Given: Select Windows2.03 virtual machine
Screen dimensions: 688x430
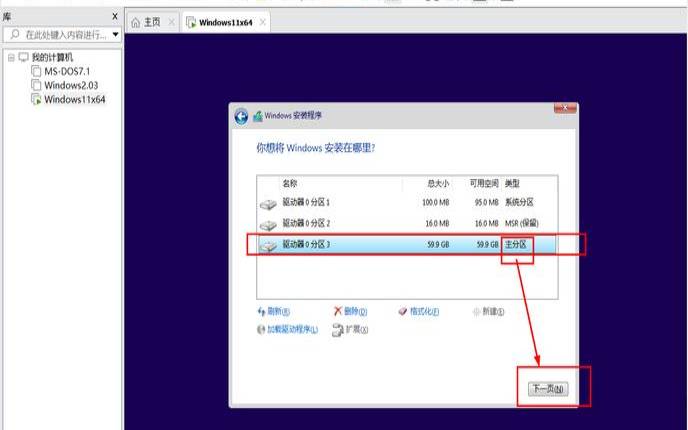Looking at the screenshot, I should 71,85.
